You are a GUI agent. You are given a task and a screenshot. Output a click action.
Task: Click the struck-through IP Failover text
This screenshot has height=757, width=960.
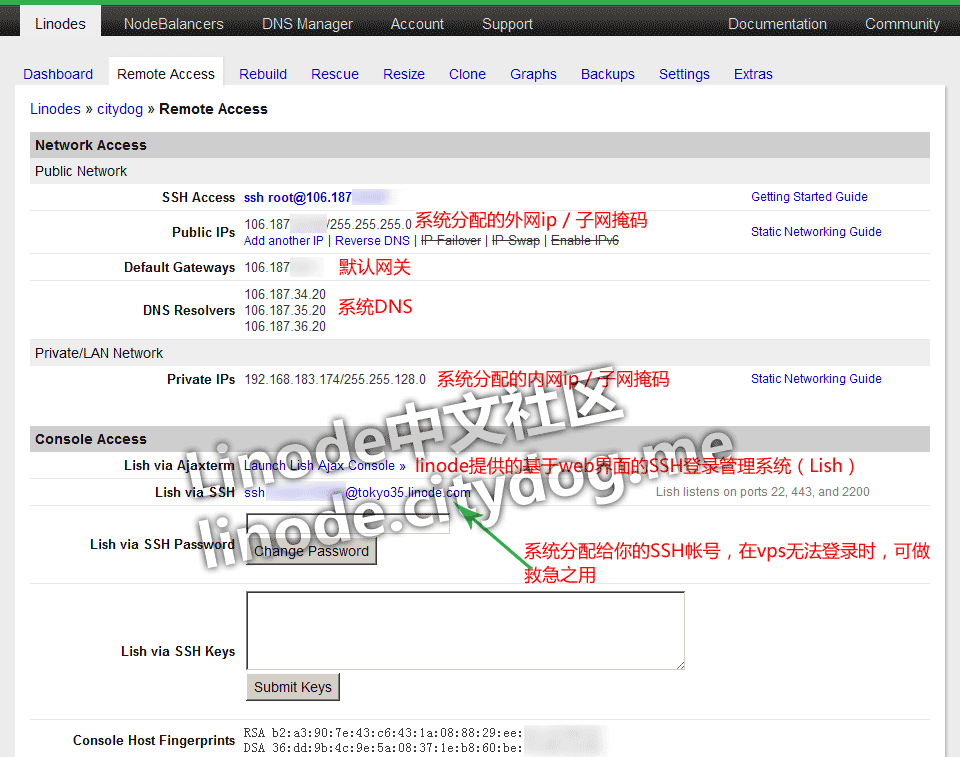tap(451, 241)
